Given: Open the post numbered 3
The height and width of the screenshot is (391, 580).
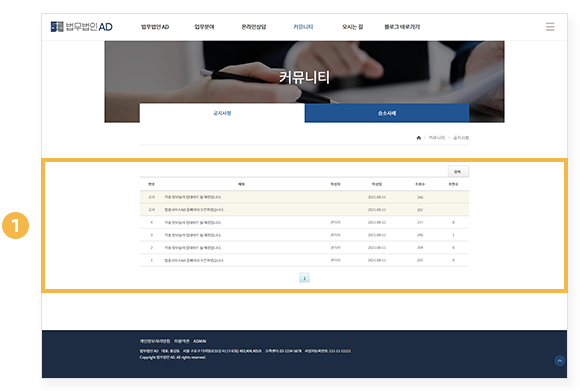Looking at the screenshot, I should point(193,235).
